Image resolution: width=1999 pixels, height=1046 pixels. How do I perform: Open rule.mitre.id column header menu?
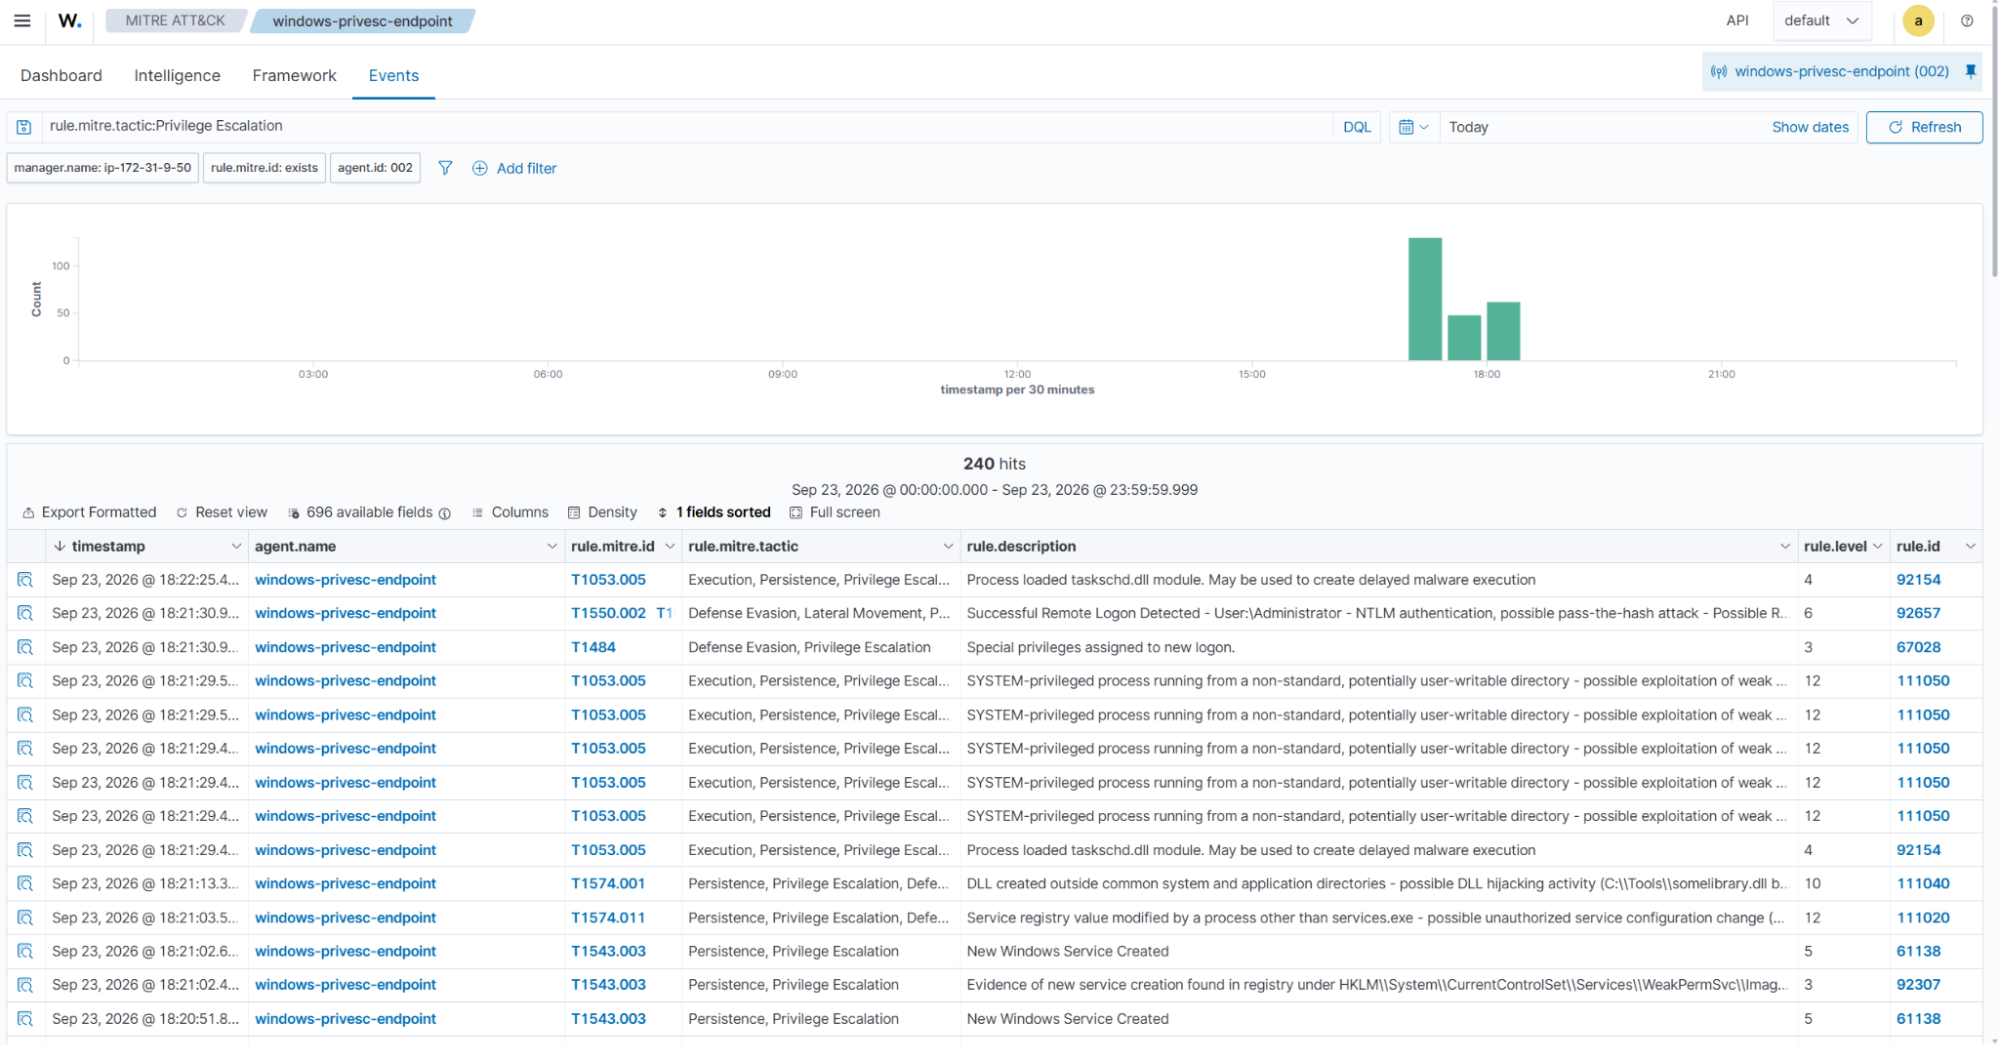coord(670,546)
